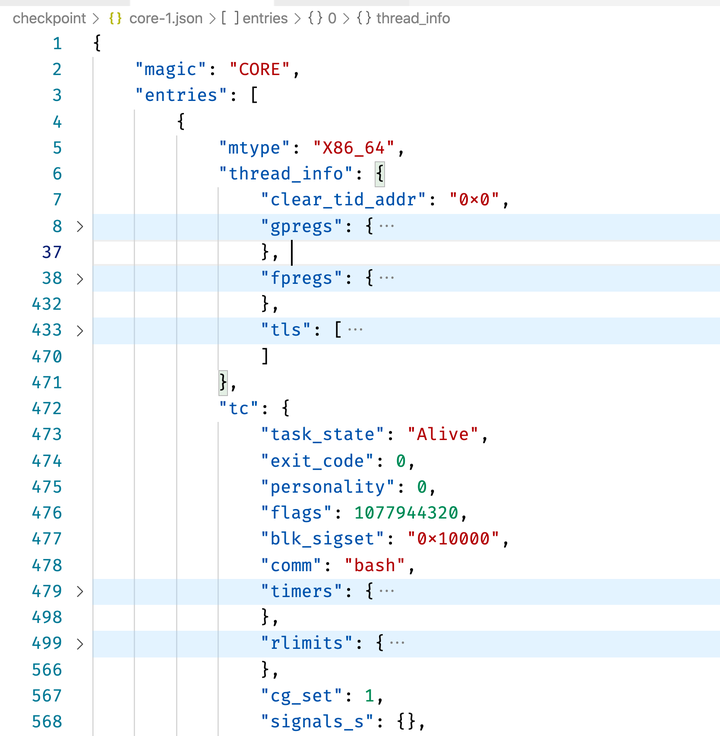Click the flags value 1077944320
This screenshot has width=720, height=736.
coord(406,513)
